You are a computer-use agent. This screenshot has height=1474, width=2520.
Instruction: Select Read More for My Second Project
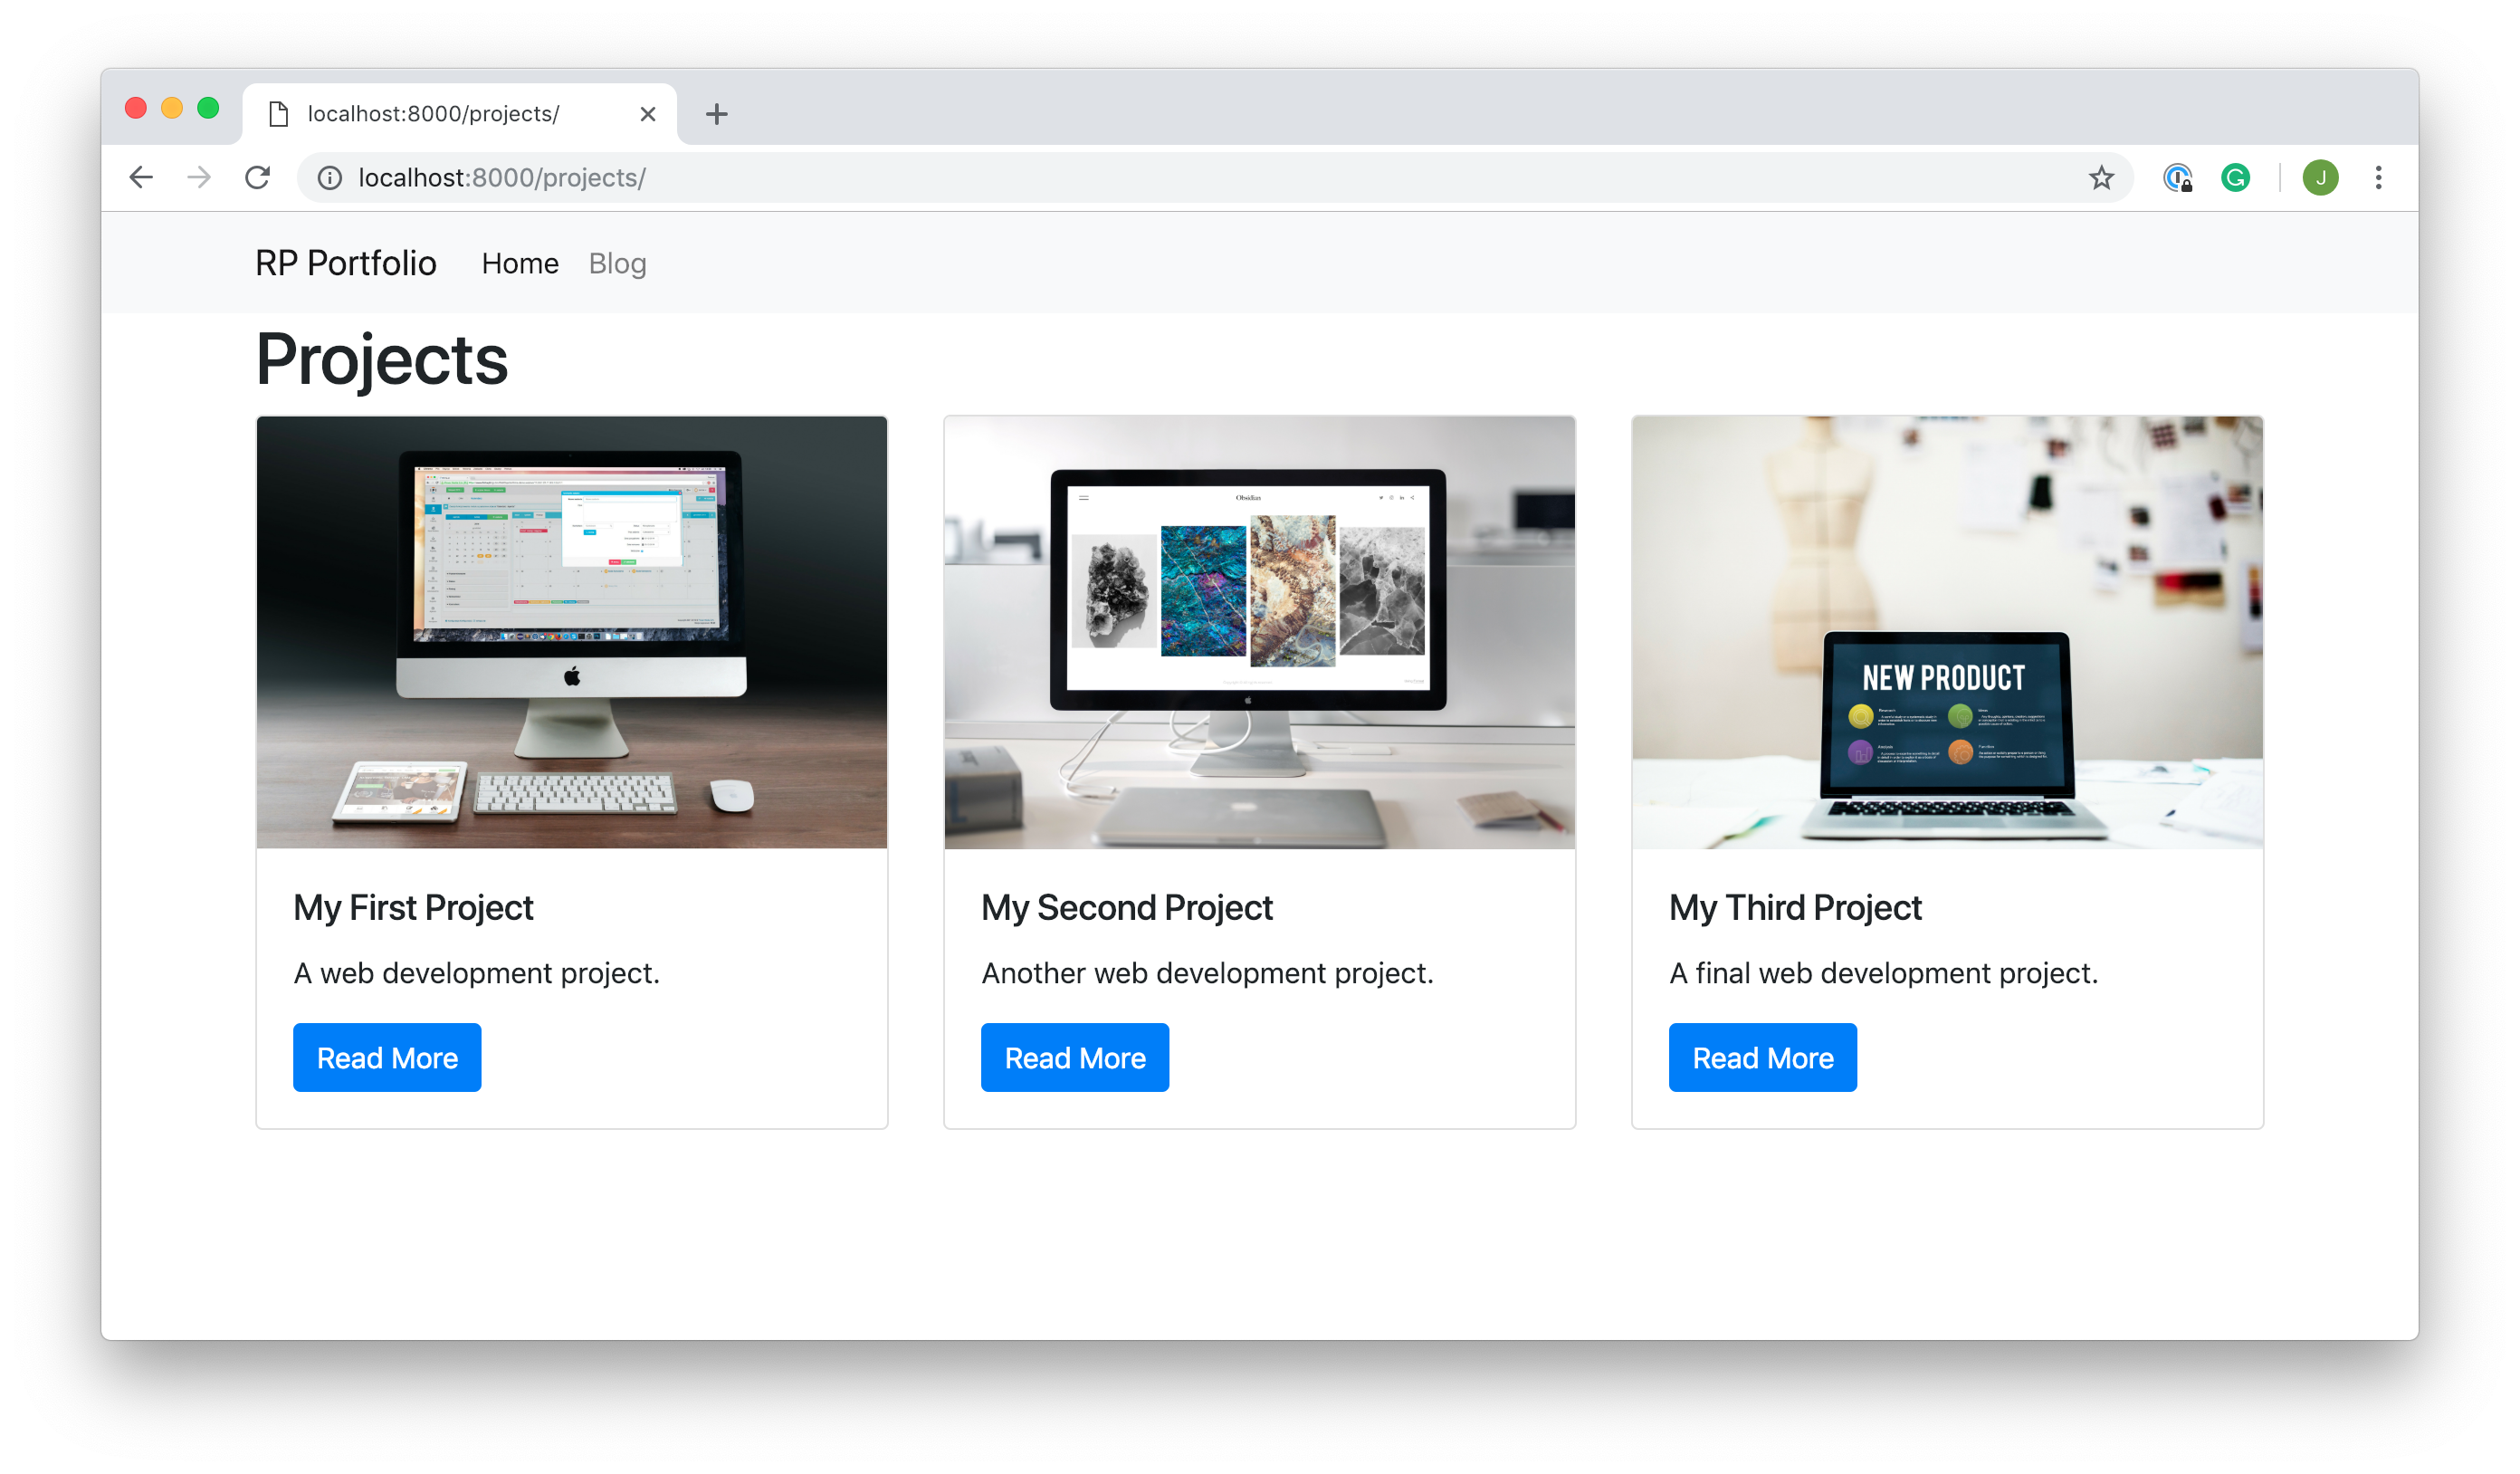click(1075, 1057)
